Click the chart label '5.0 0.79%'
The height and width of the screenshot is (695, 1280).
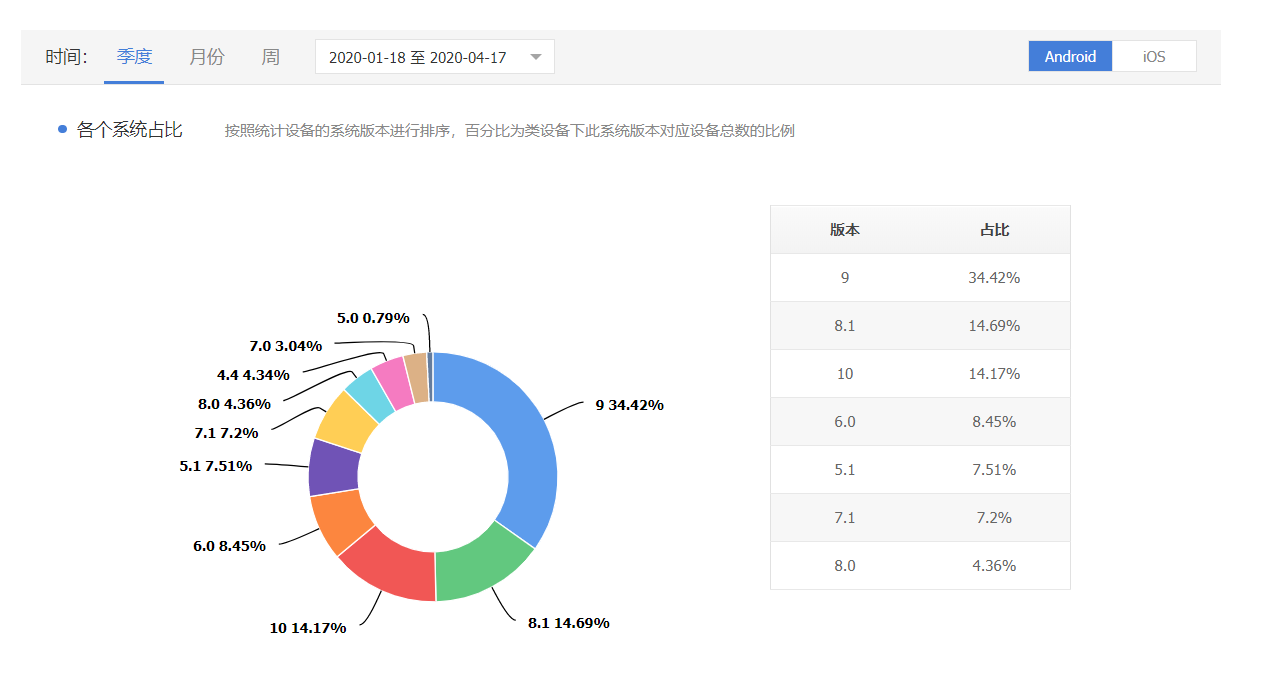373,318
